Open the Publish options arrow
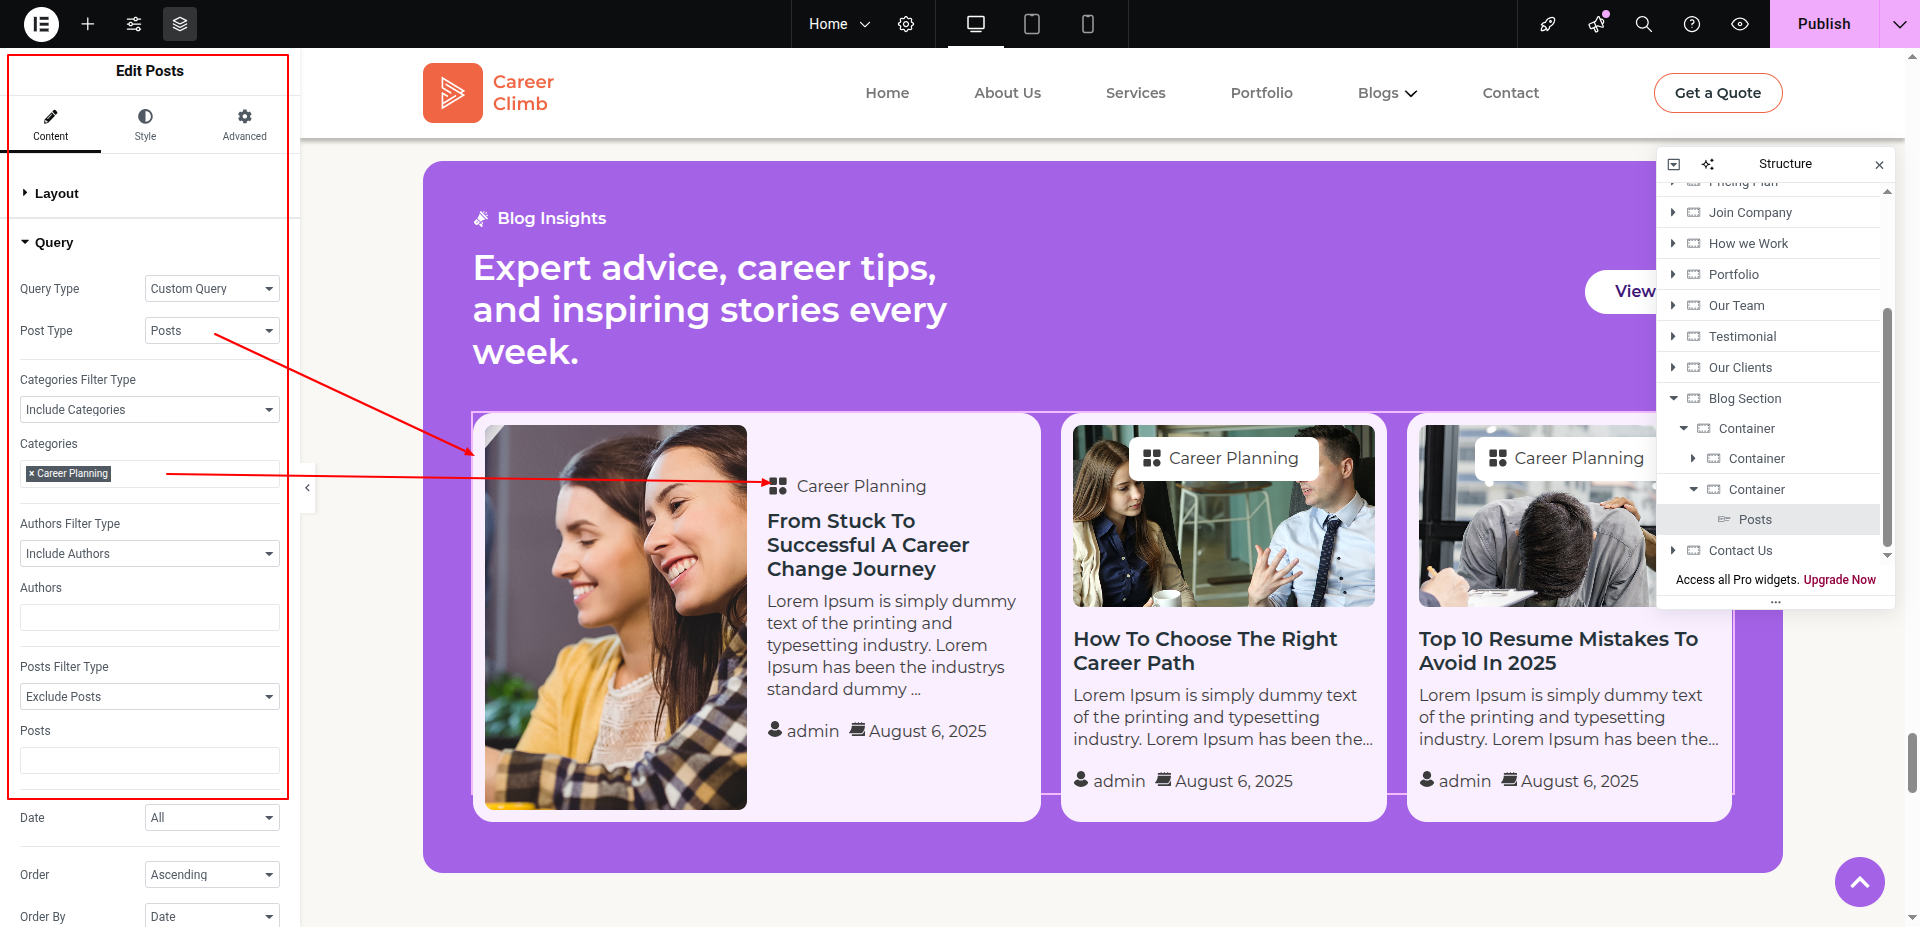 coord(1900,24)
